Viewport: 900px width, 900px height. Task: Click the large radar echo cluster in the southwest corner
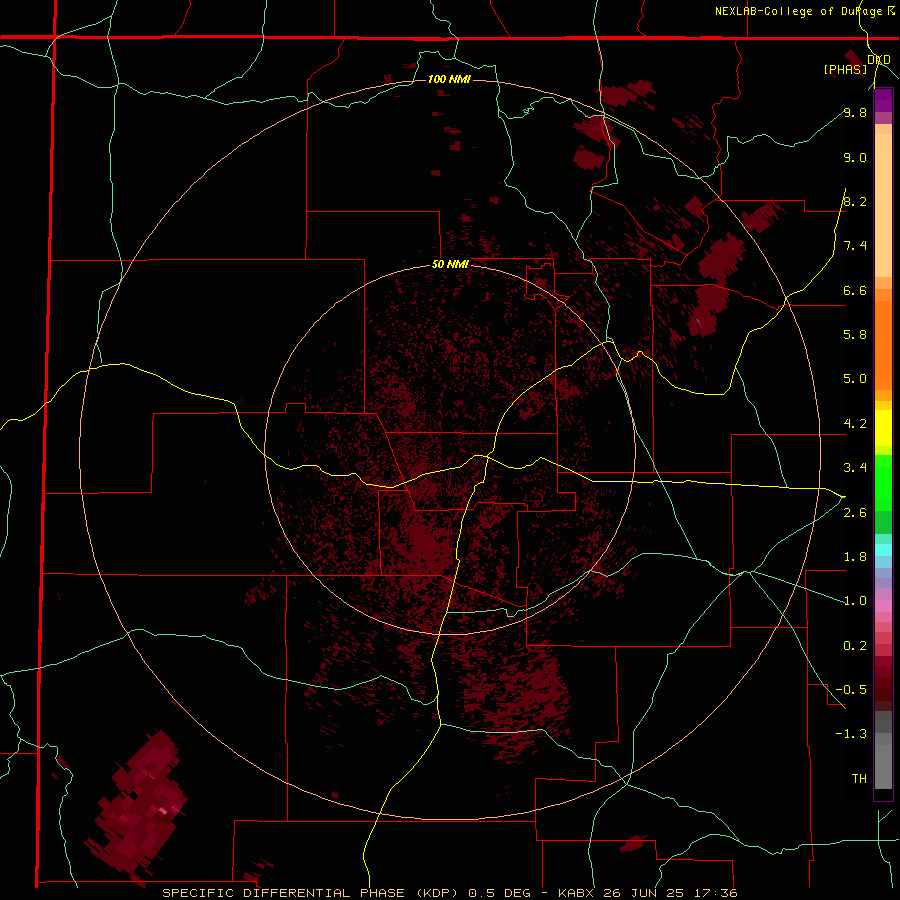tap(137, 806)
